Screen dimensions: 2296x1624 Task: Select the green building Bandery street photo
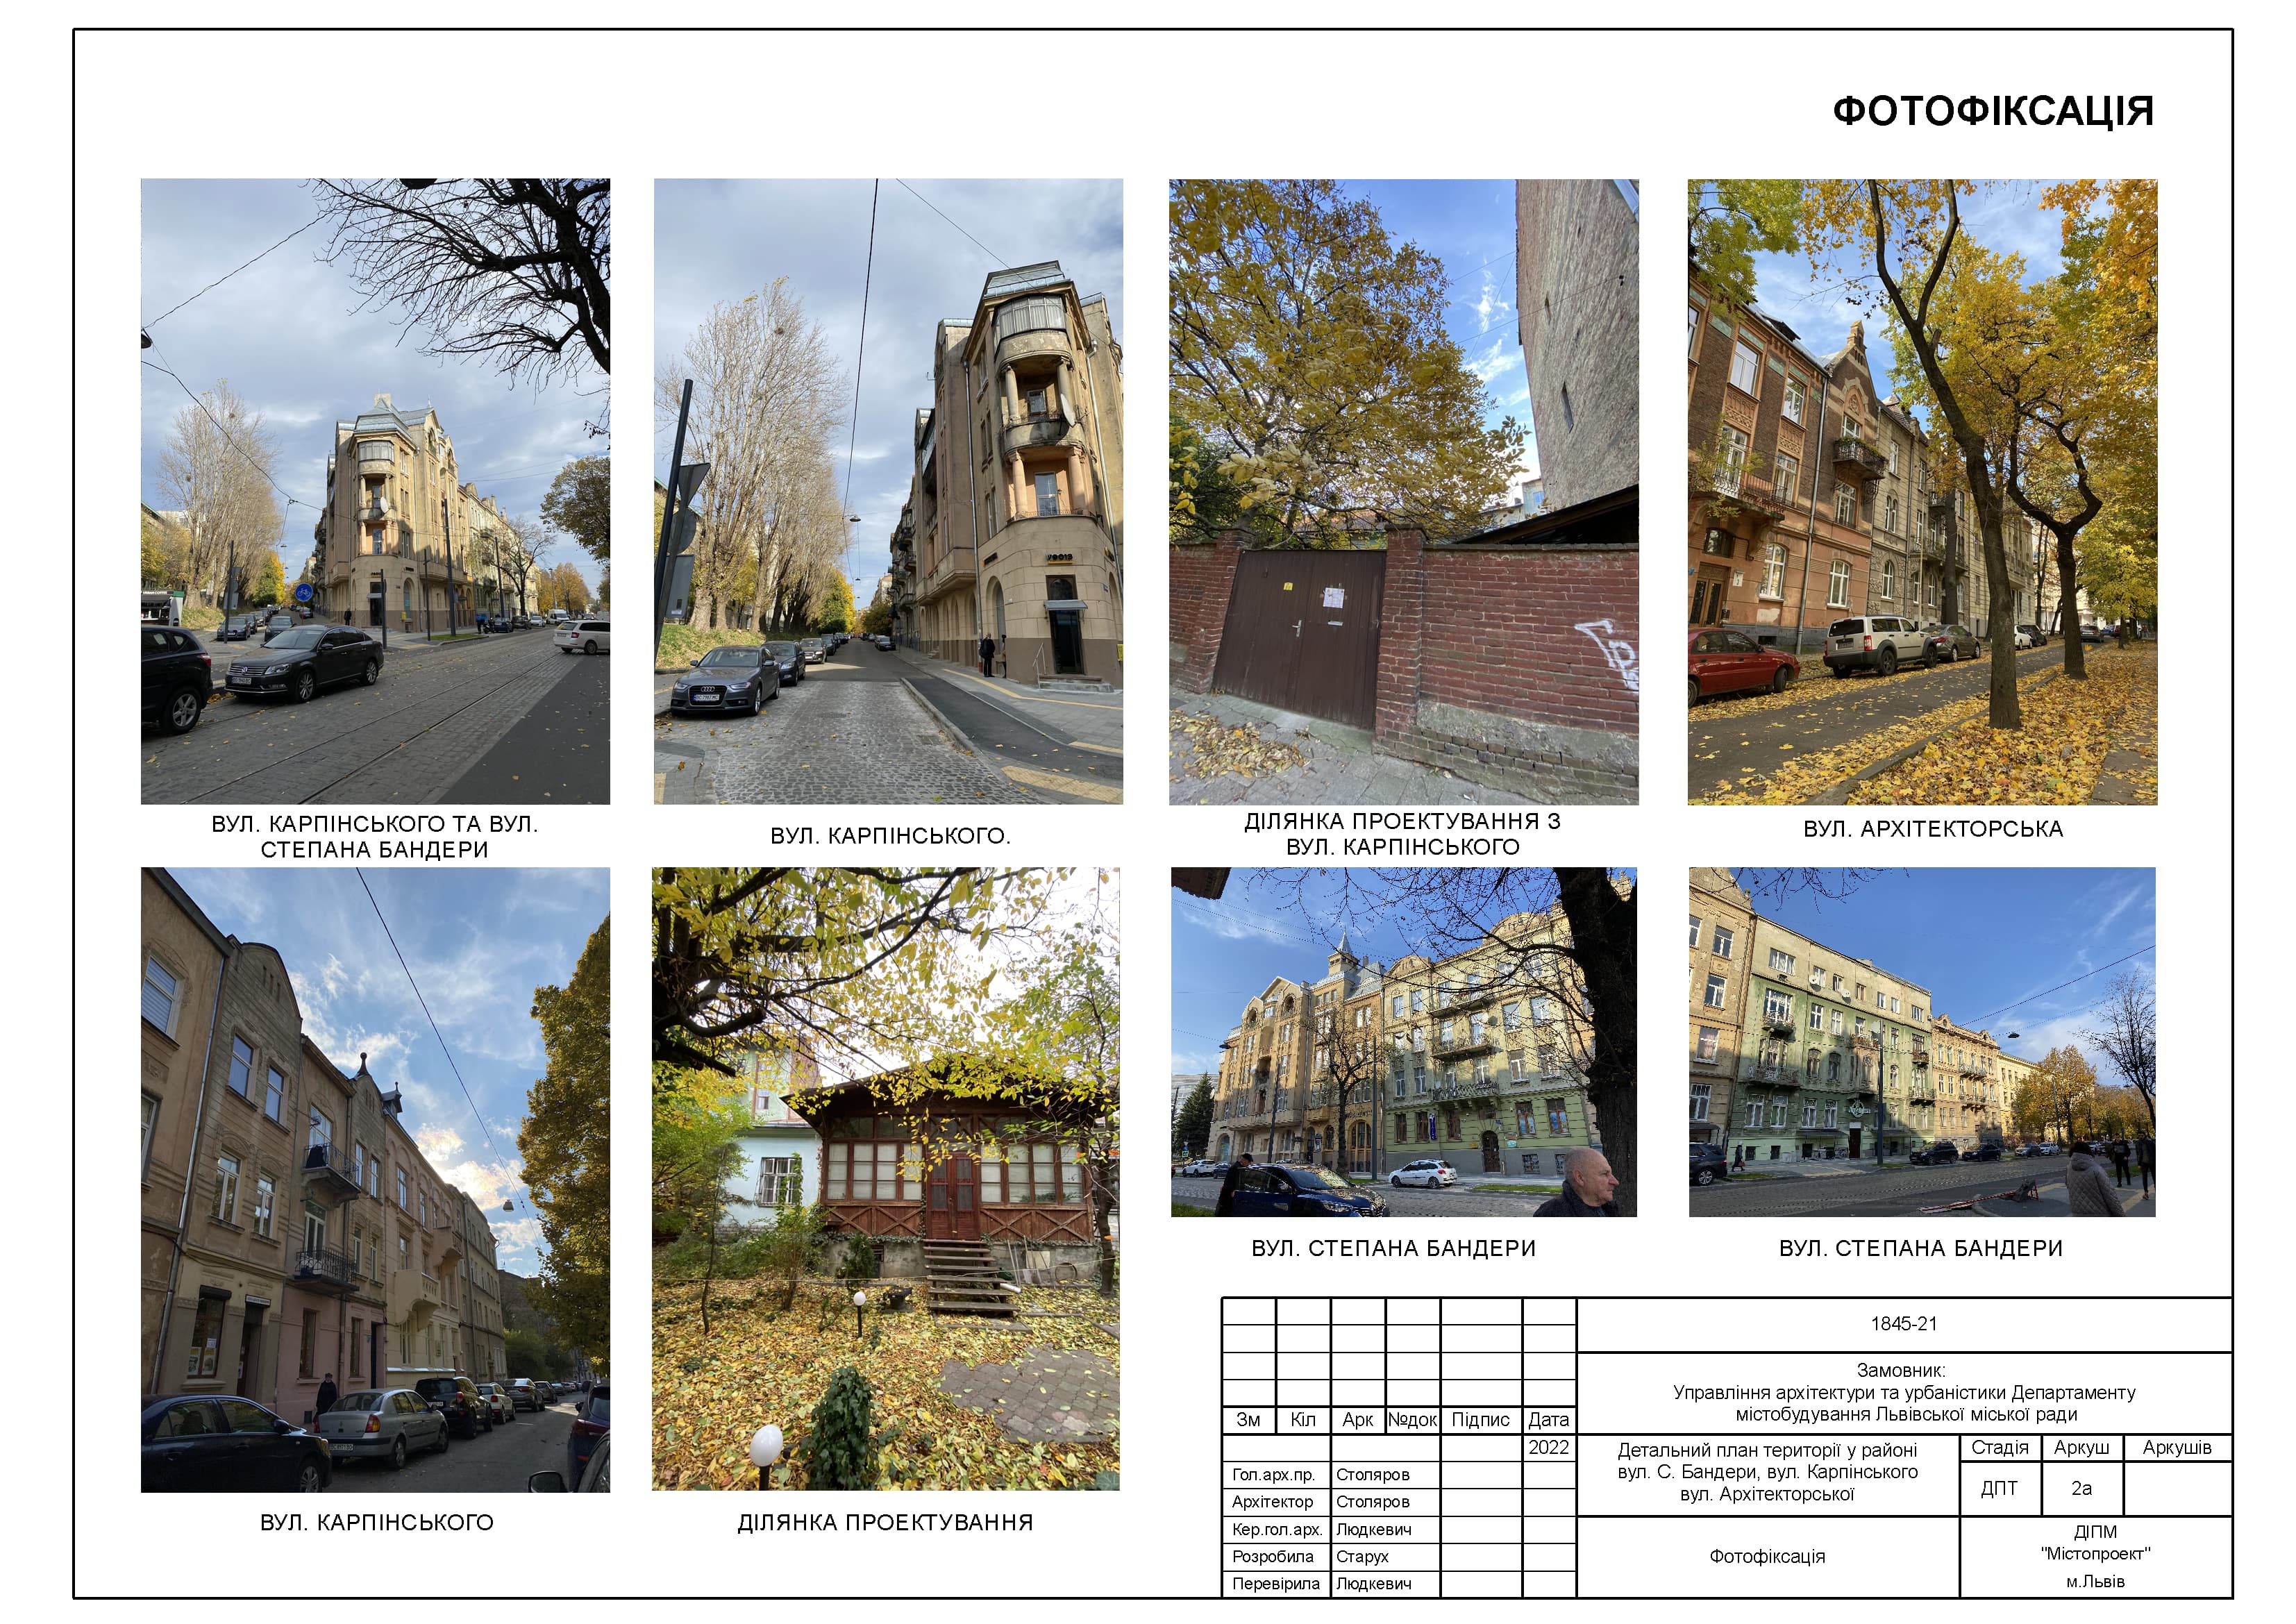[x=1922, y=1041]
